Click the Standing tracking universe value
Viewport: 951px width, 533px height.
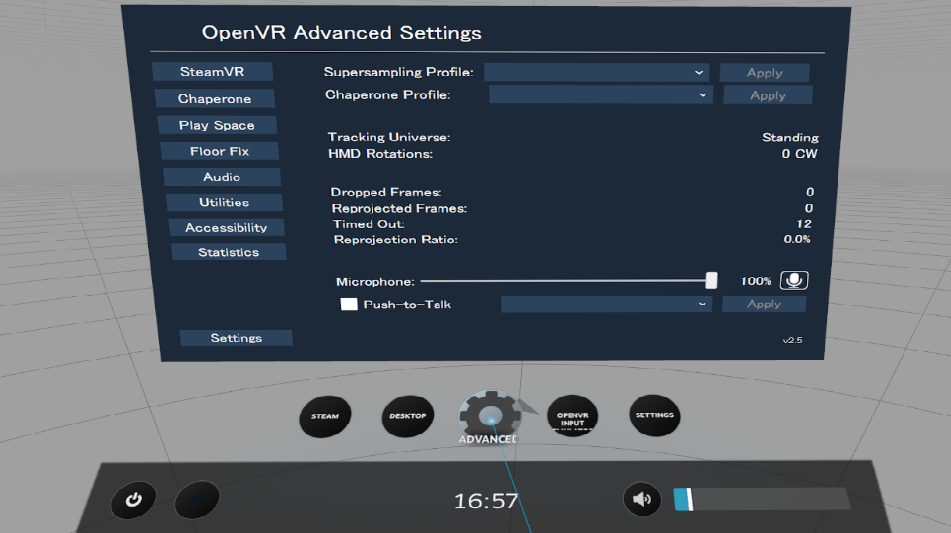click(790, 138)
